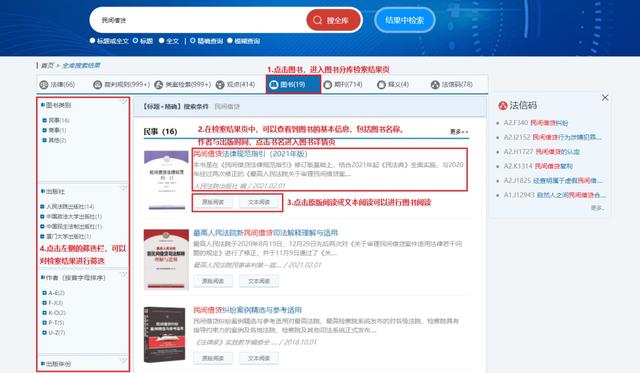Viewport: 640px width, 373px height.
Task: Open 文本阅读 for 司法解释理解与适用 book
Action: click(x=259, y=281)
